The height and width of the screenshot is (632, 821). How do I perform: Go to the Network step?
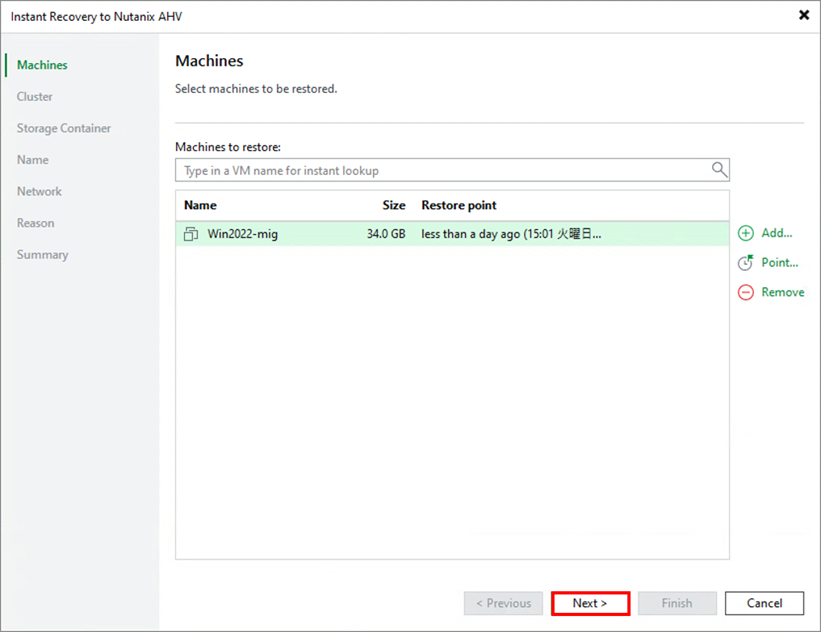(x=39, y=191)
